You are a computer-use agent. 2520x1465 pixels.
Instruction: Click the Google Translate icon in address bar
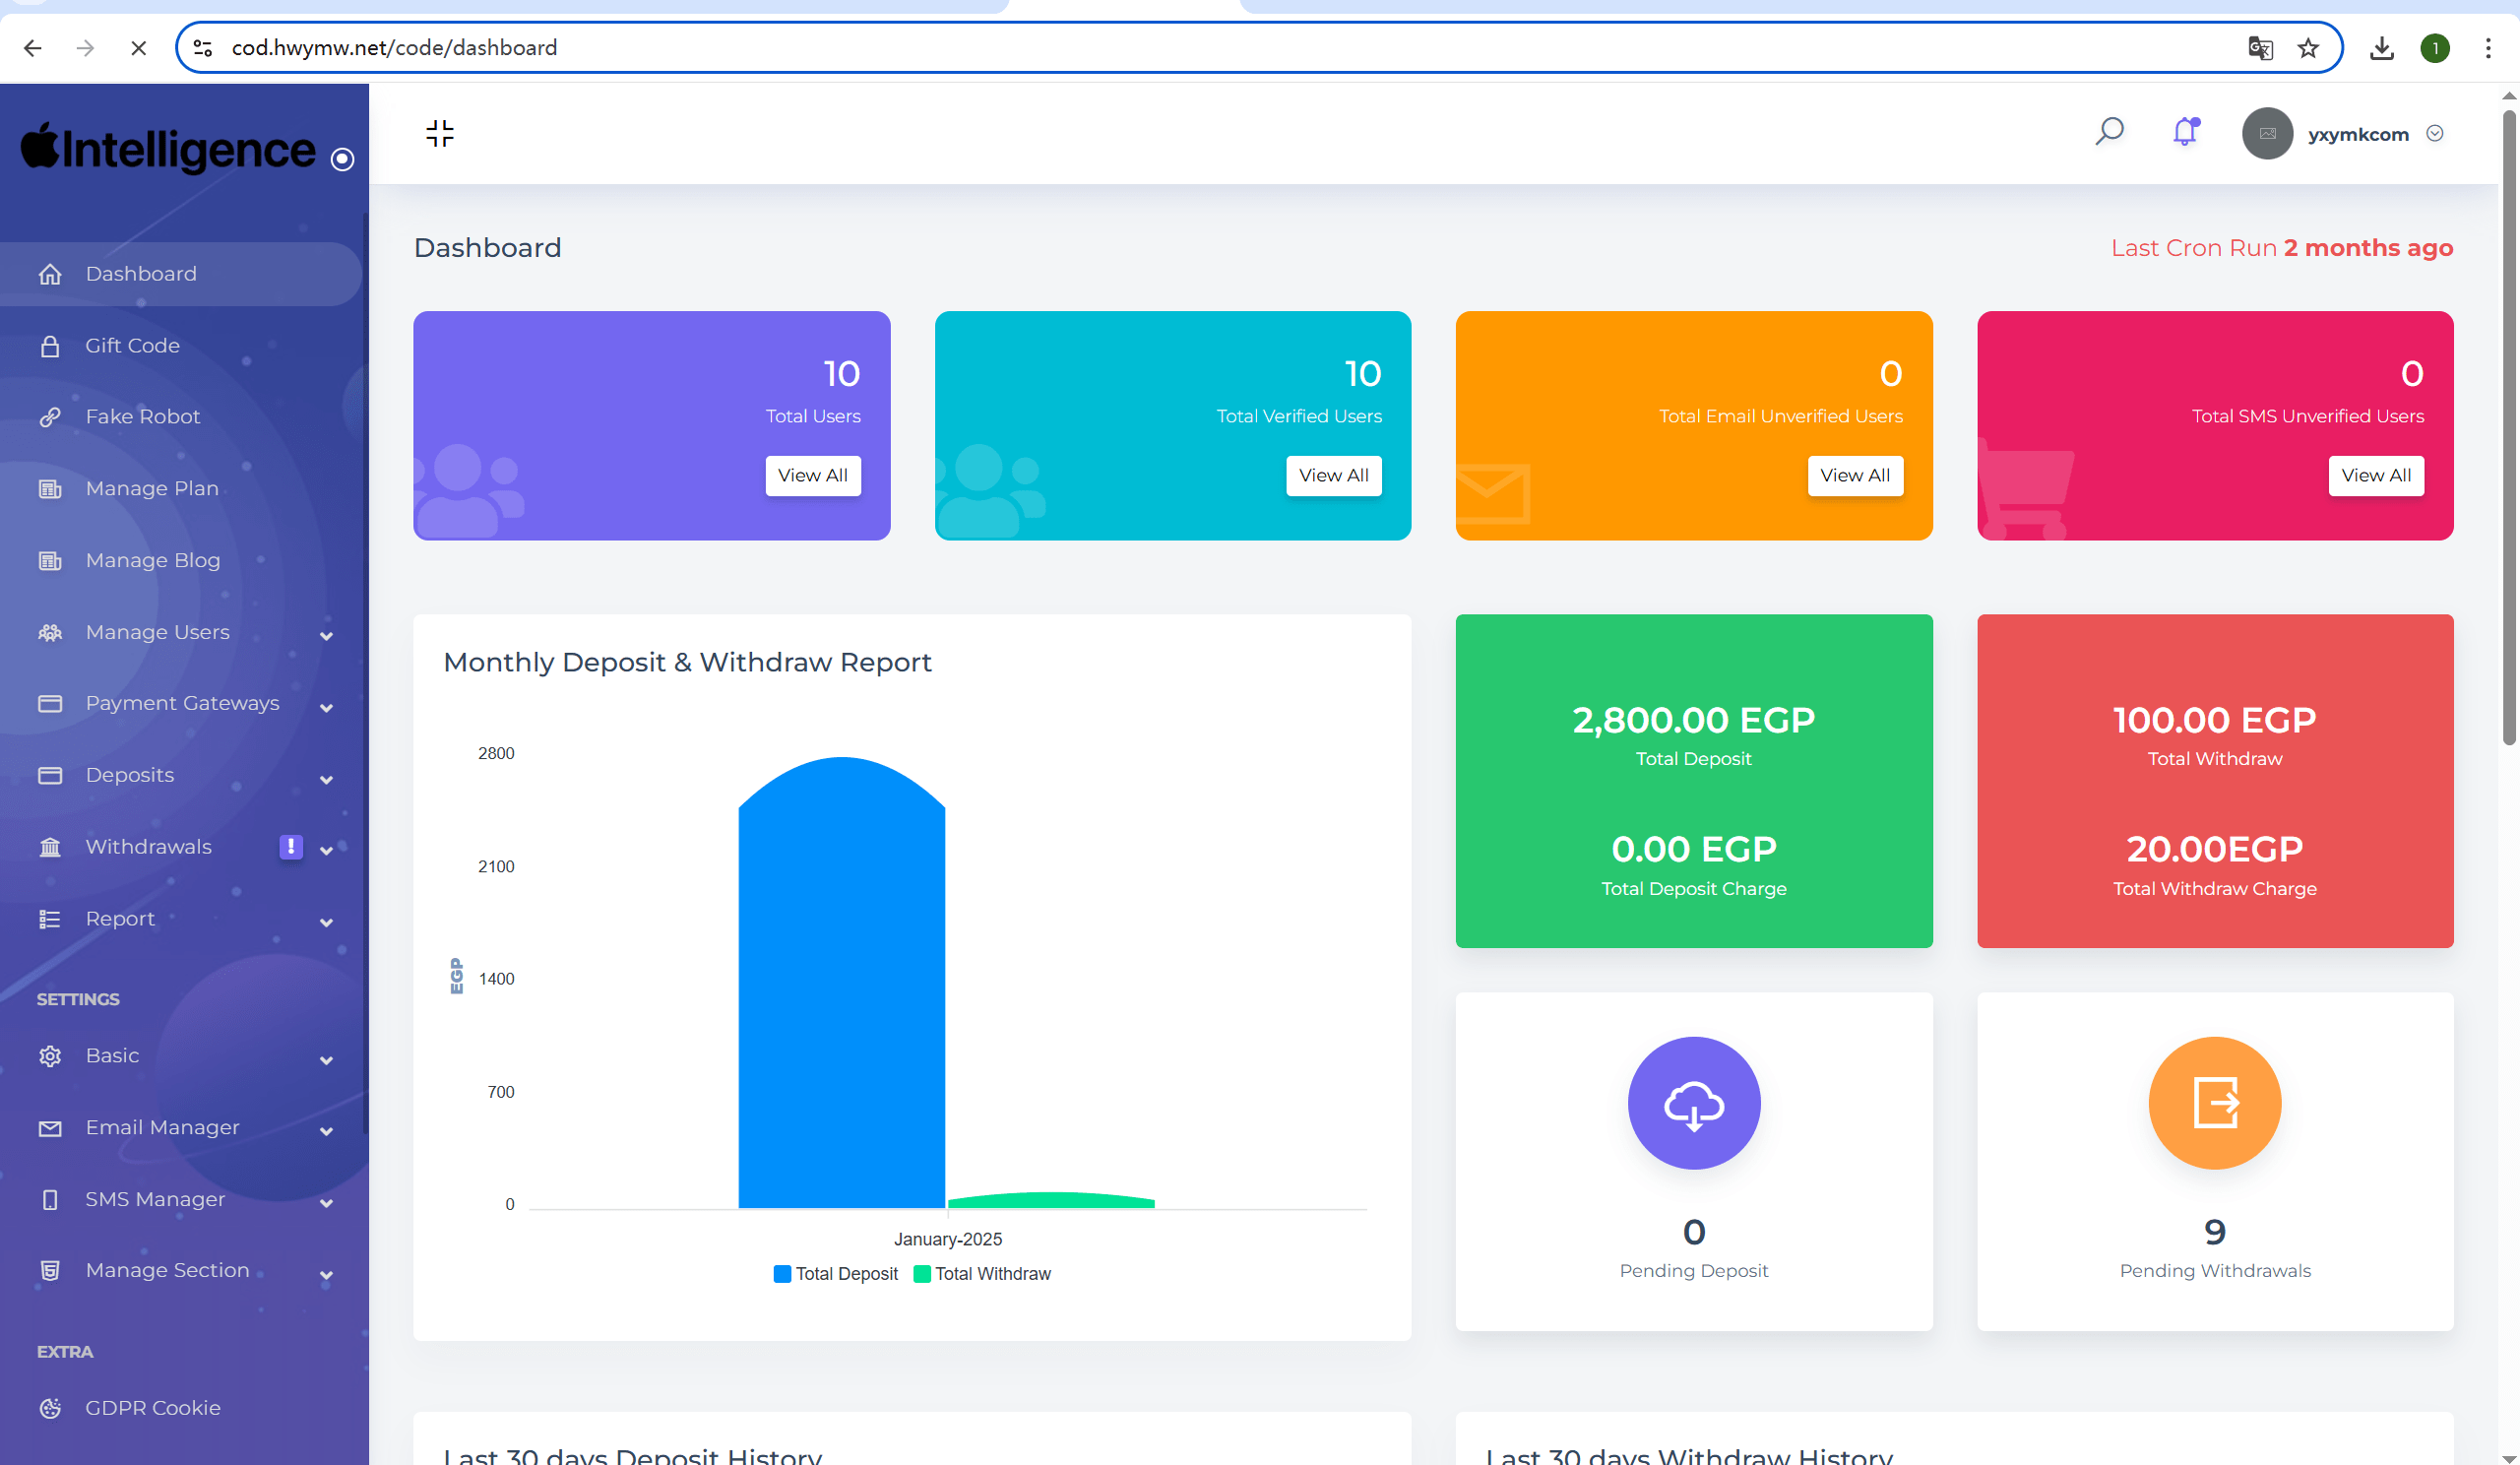point(2259,48)
